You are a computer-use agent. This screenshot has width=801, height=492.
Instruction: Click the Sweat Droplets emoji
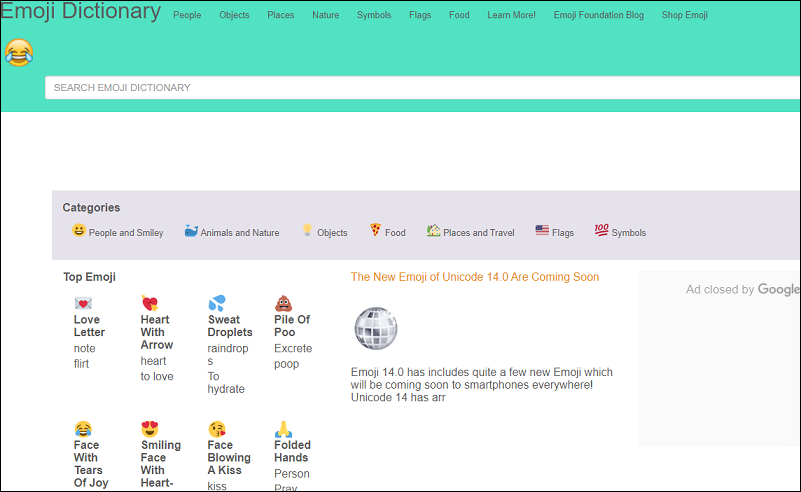click(x=217, y=303)
